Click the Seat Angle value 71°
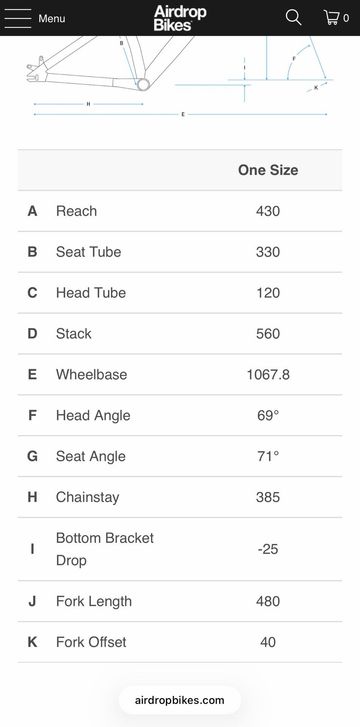 [268, 456]
